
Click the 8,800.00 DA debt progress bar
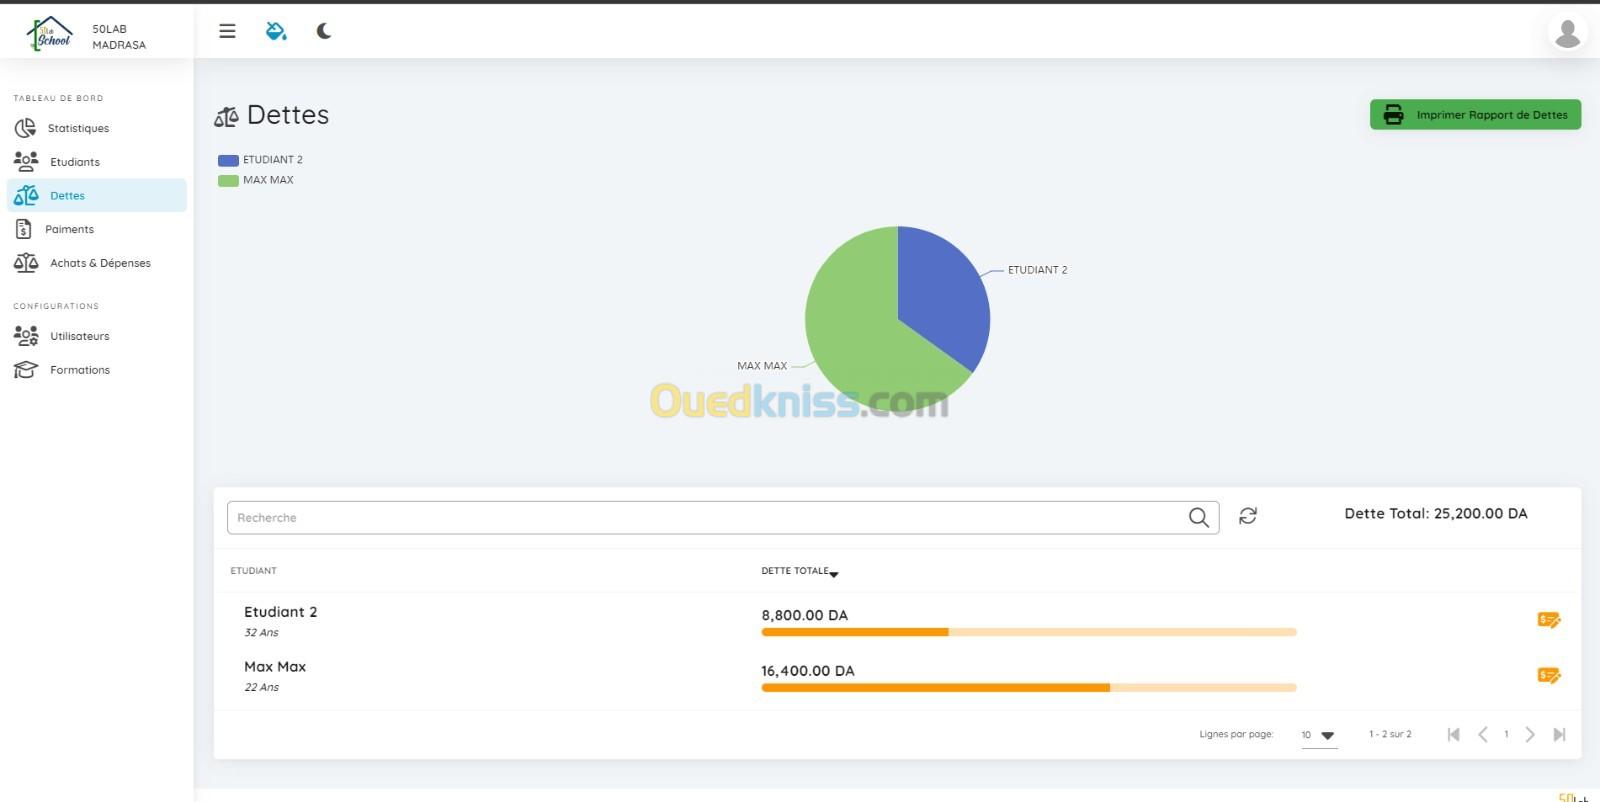[x=1029, y=632]
